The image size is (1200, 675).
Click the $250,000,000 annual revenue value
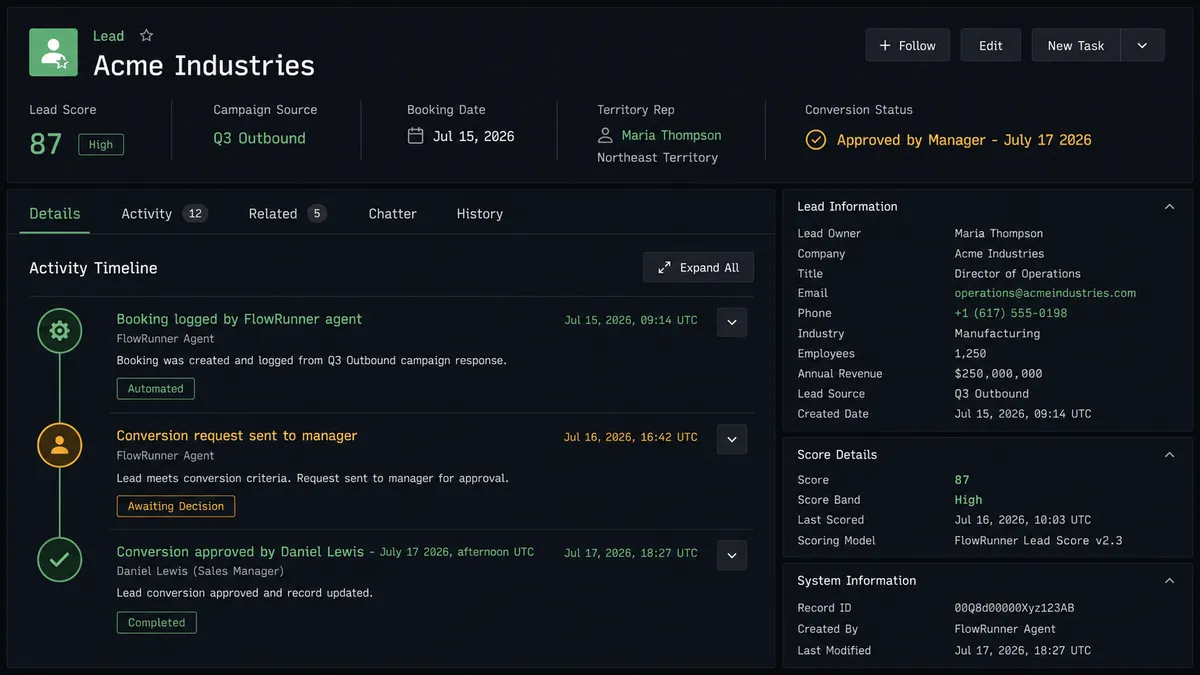(998, 373)
